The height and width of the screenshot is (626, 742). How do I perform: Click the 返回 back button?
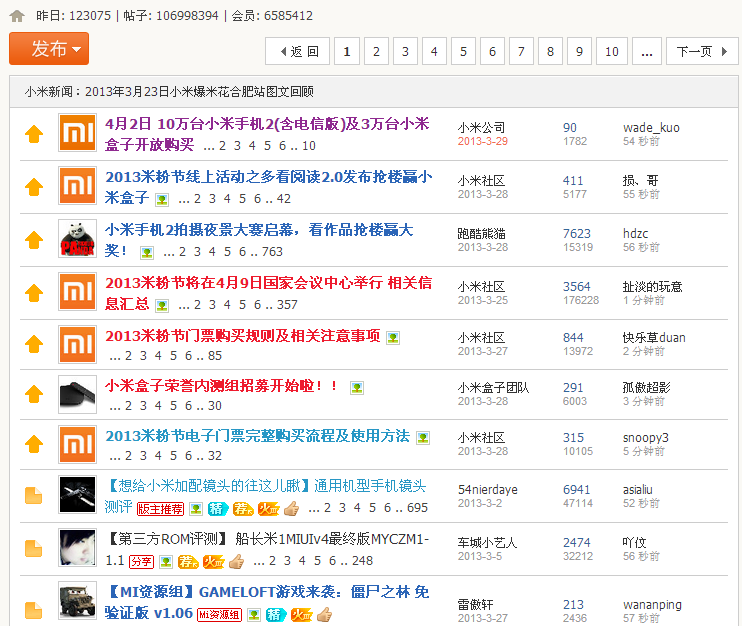tap(298, 51)
